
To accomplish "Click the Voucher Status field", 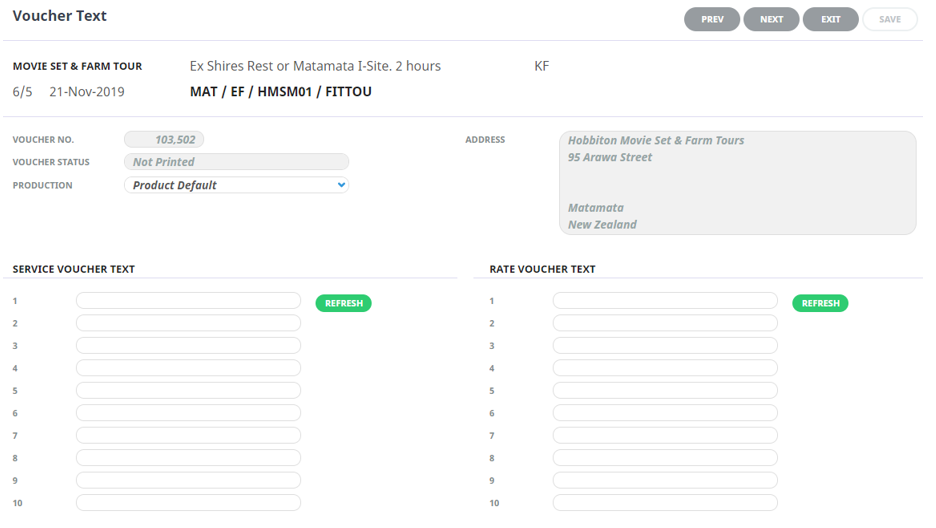I will (x=236, y=162).
